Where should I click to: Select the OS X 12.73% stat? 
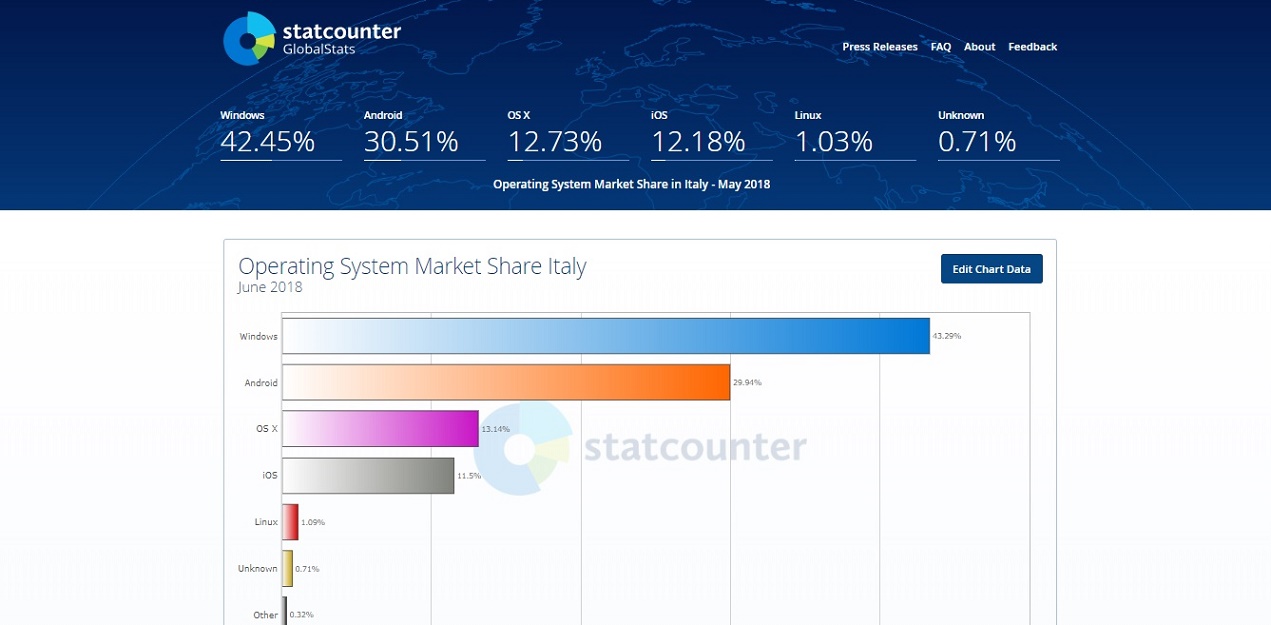tap(568, 134)
